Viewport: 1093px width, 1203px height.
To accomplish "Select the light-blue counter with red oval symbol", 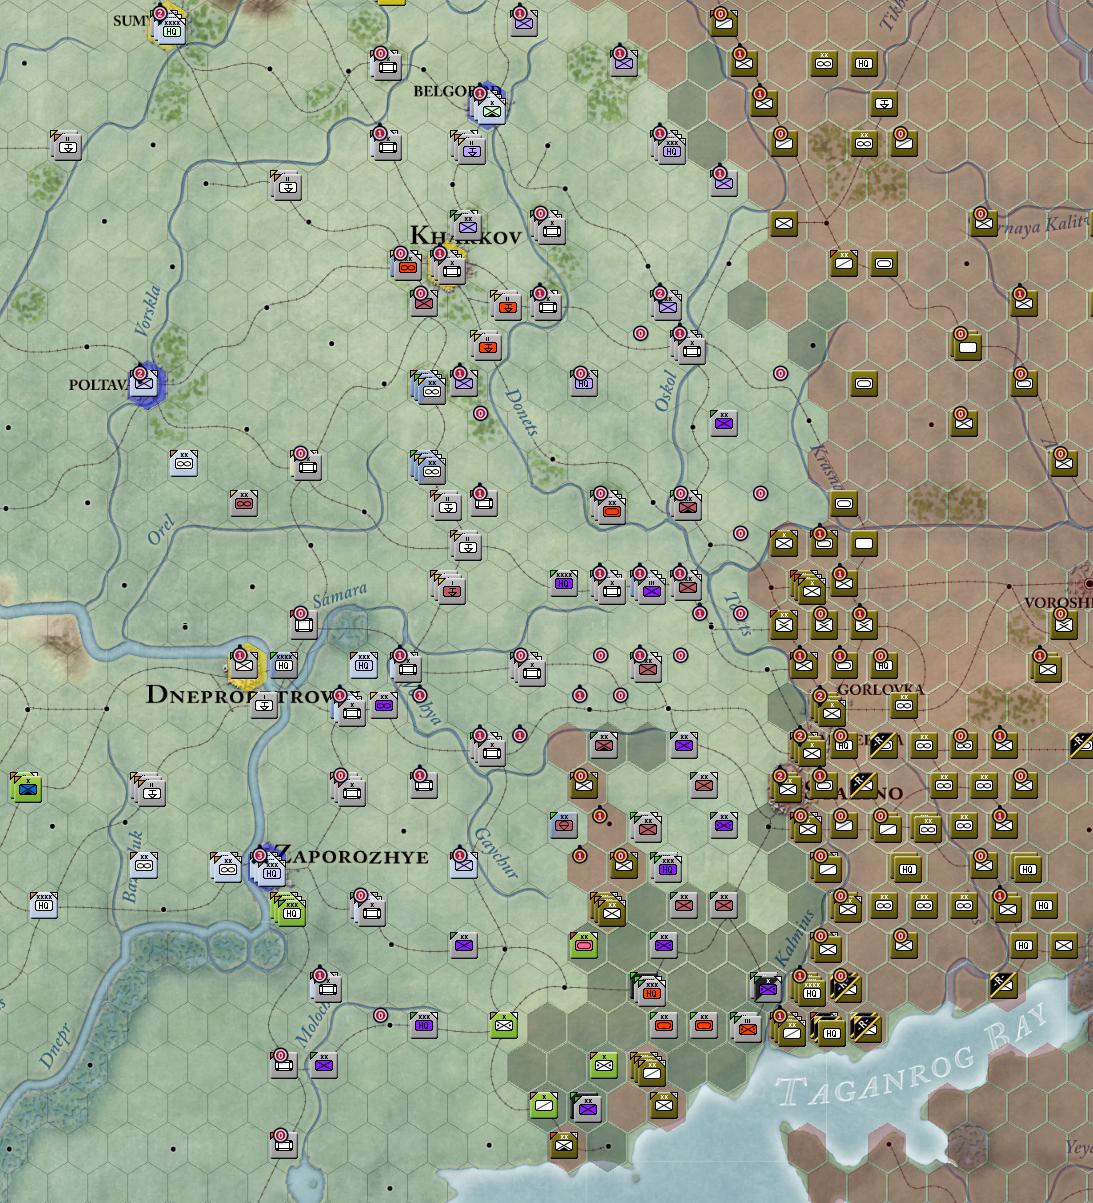I will click(564, 824).
